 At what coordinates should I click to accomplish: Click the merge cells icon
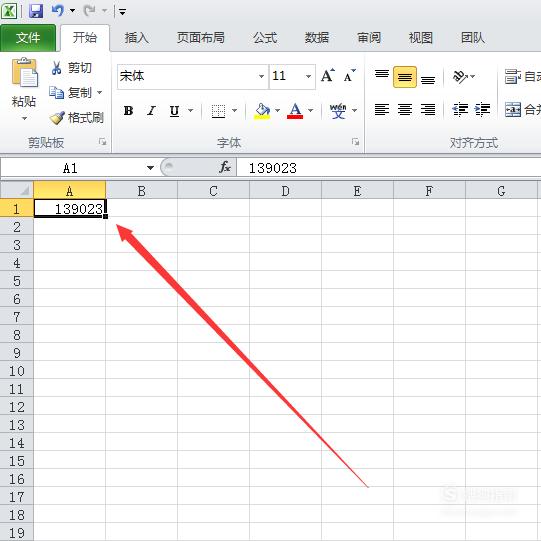[513, 110]
